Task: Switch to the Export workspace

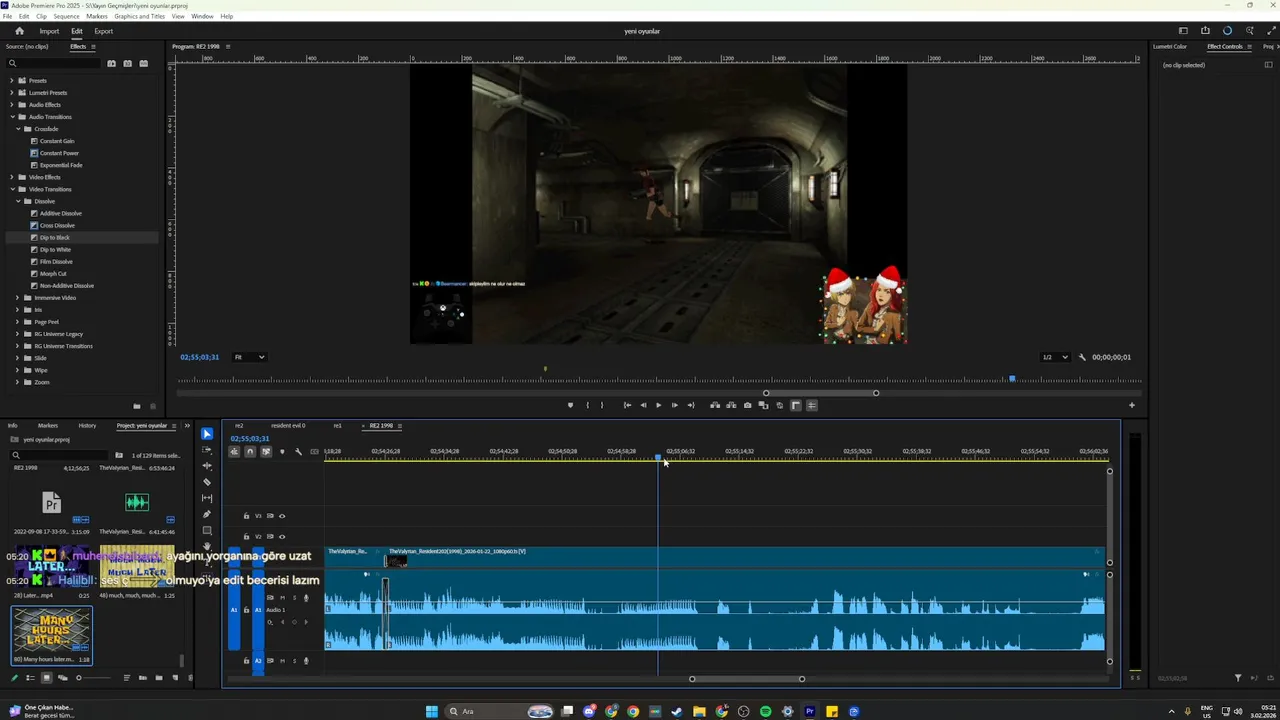Action: pyautogui.click(x=104, y=31)
